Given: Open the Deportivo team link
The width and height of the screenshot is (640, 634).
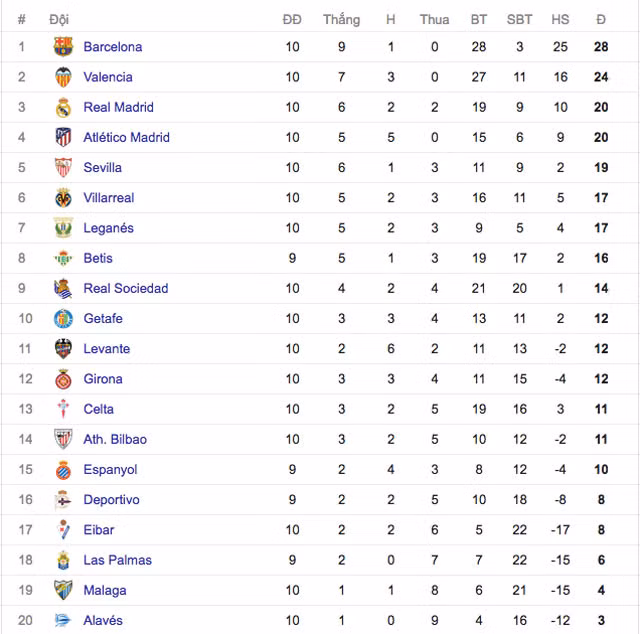Looking at the screenshot, I should point(111,500).
